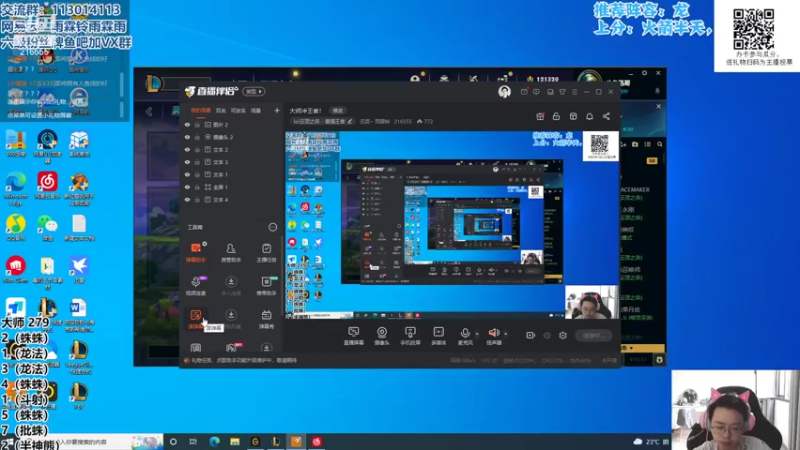Open 网易云音乐 desktop shortcut
This screenshot has width=800, height=450.
pyautogui.click(x=47, y=186)
